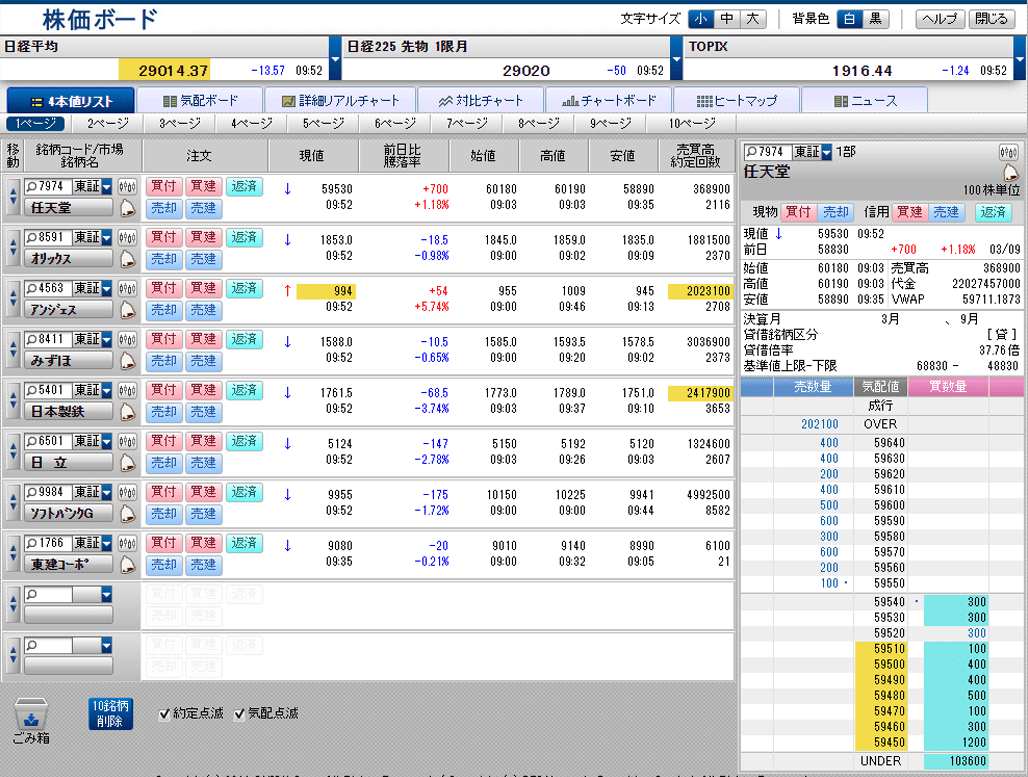
Task: Open alert bell for ソフトバンクG row
Action: pyautogui.click(x=127, y=514)
